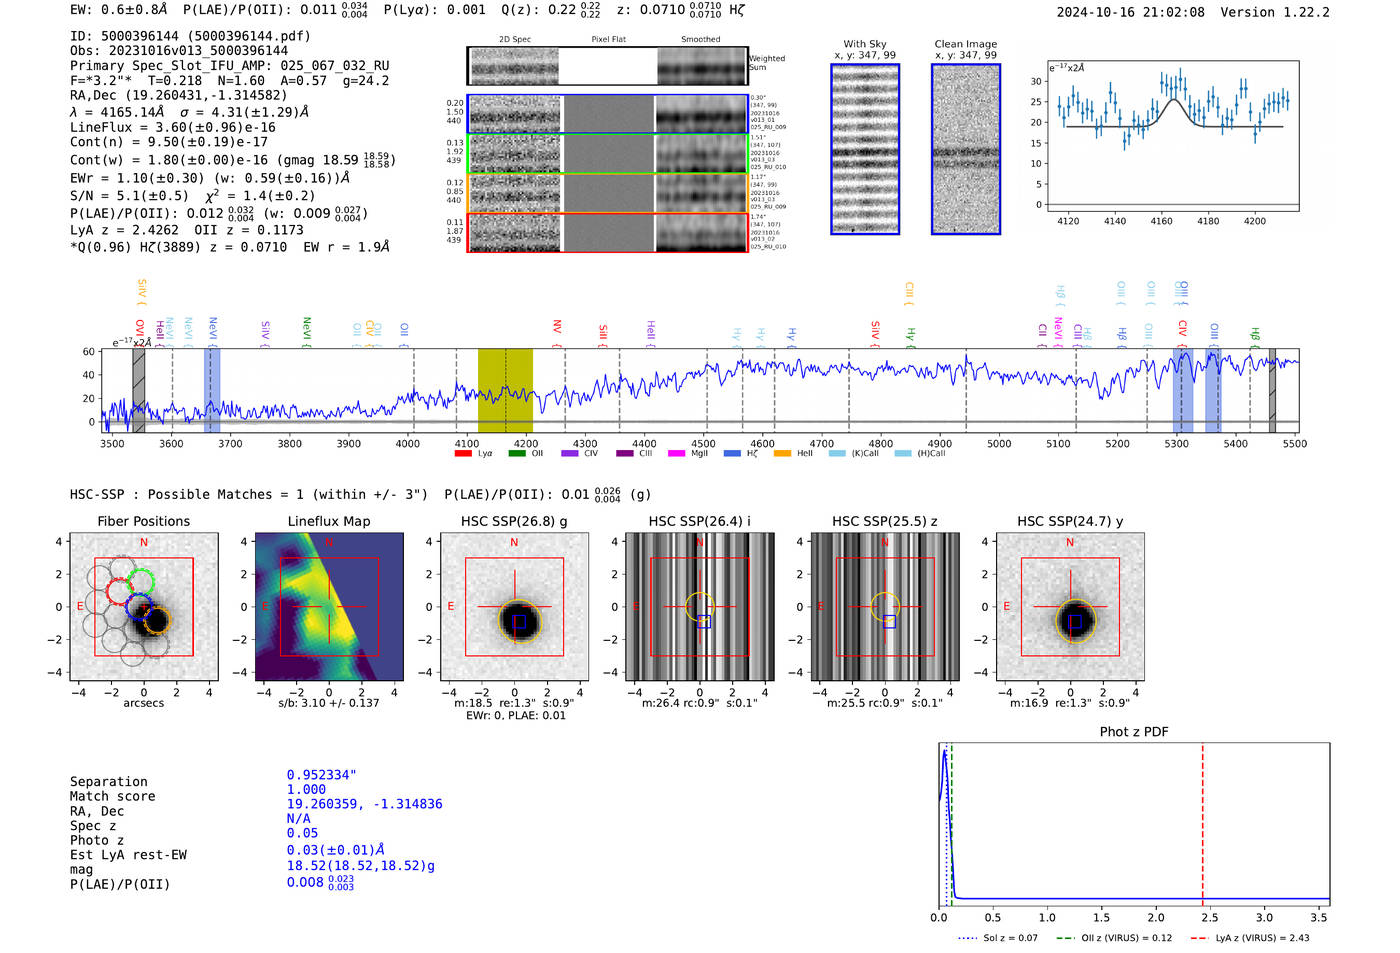Open the With Sky cutout image

click(865, 149)
